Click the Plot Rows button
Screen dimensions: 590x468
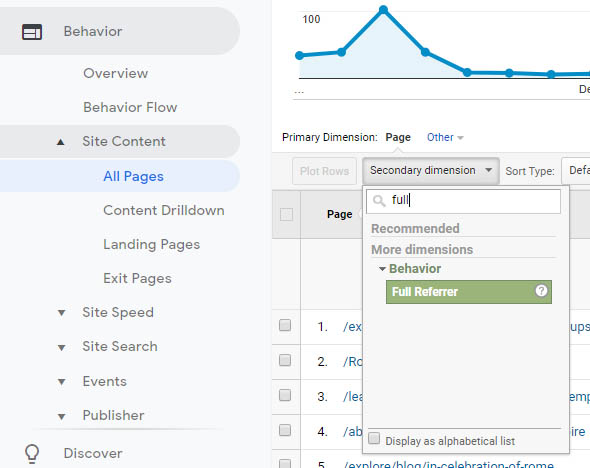324,171
